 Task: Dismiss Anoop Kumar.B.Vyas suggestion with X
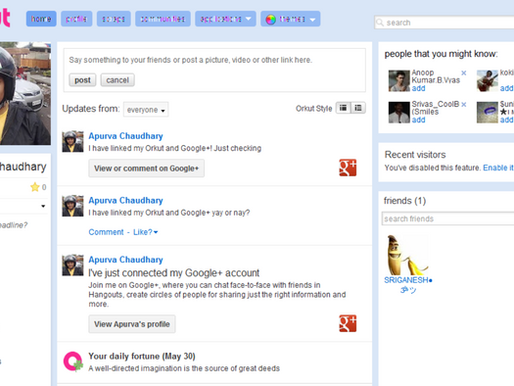(464, 73)
